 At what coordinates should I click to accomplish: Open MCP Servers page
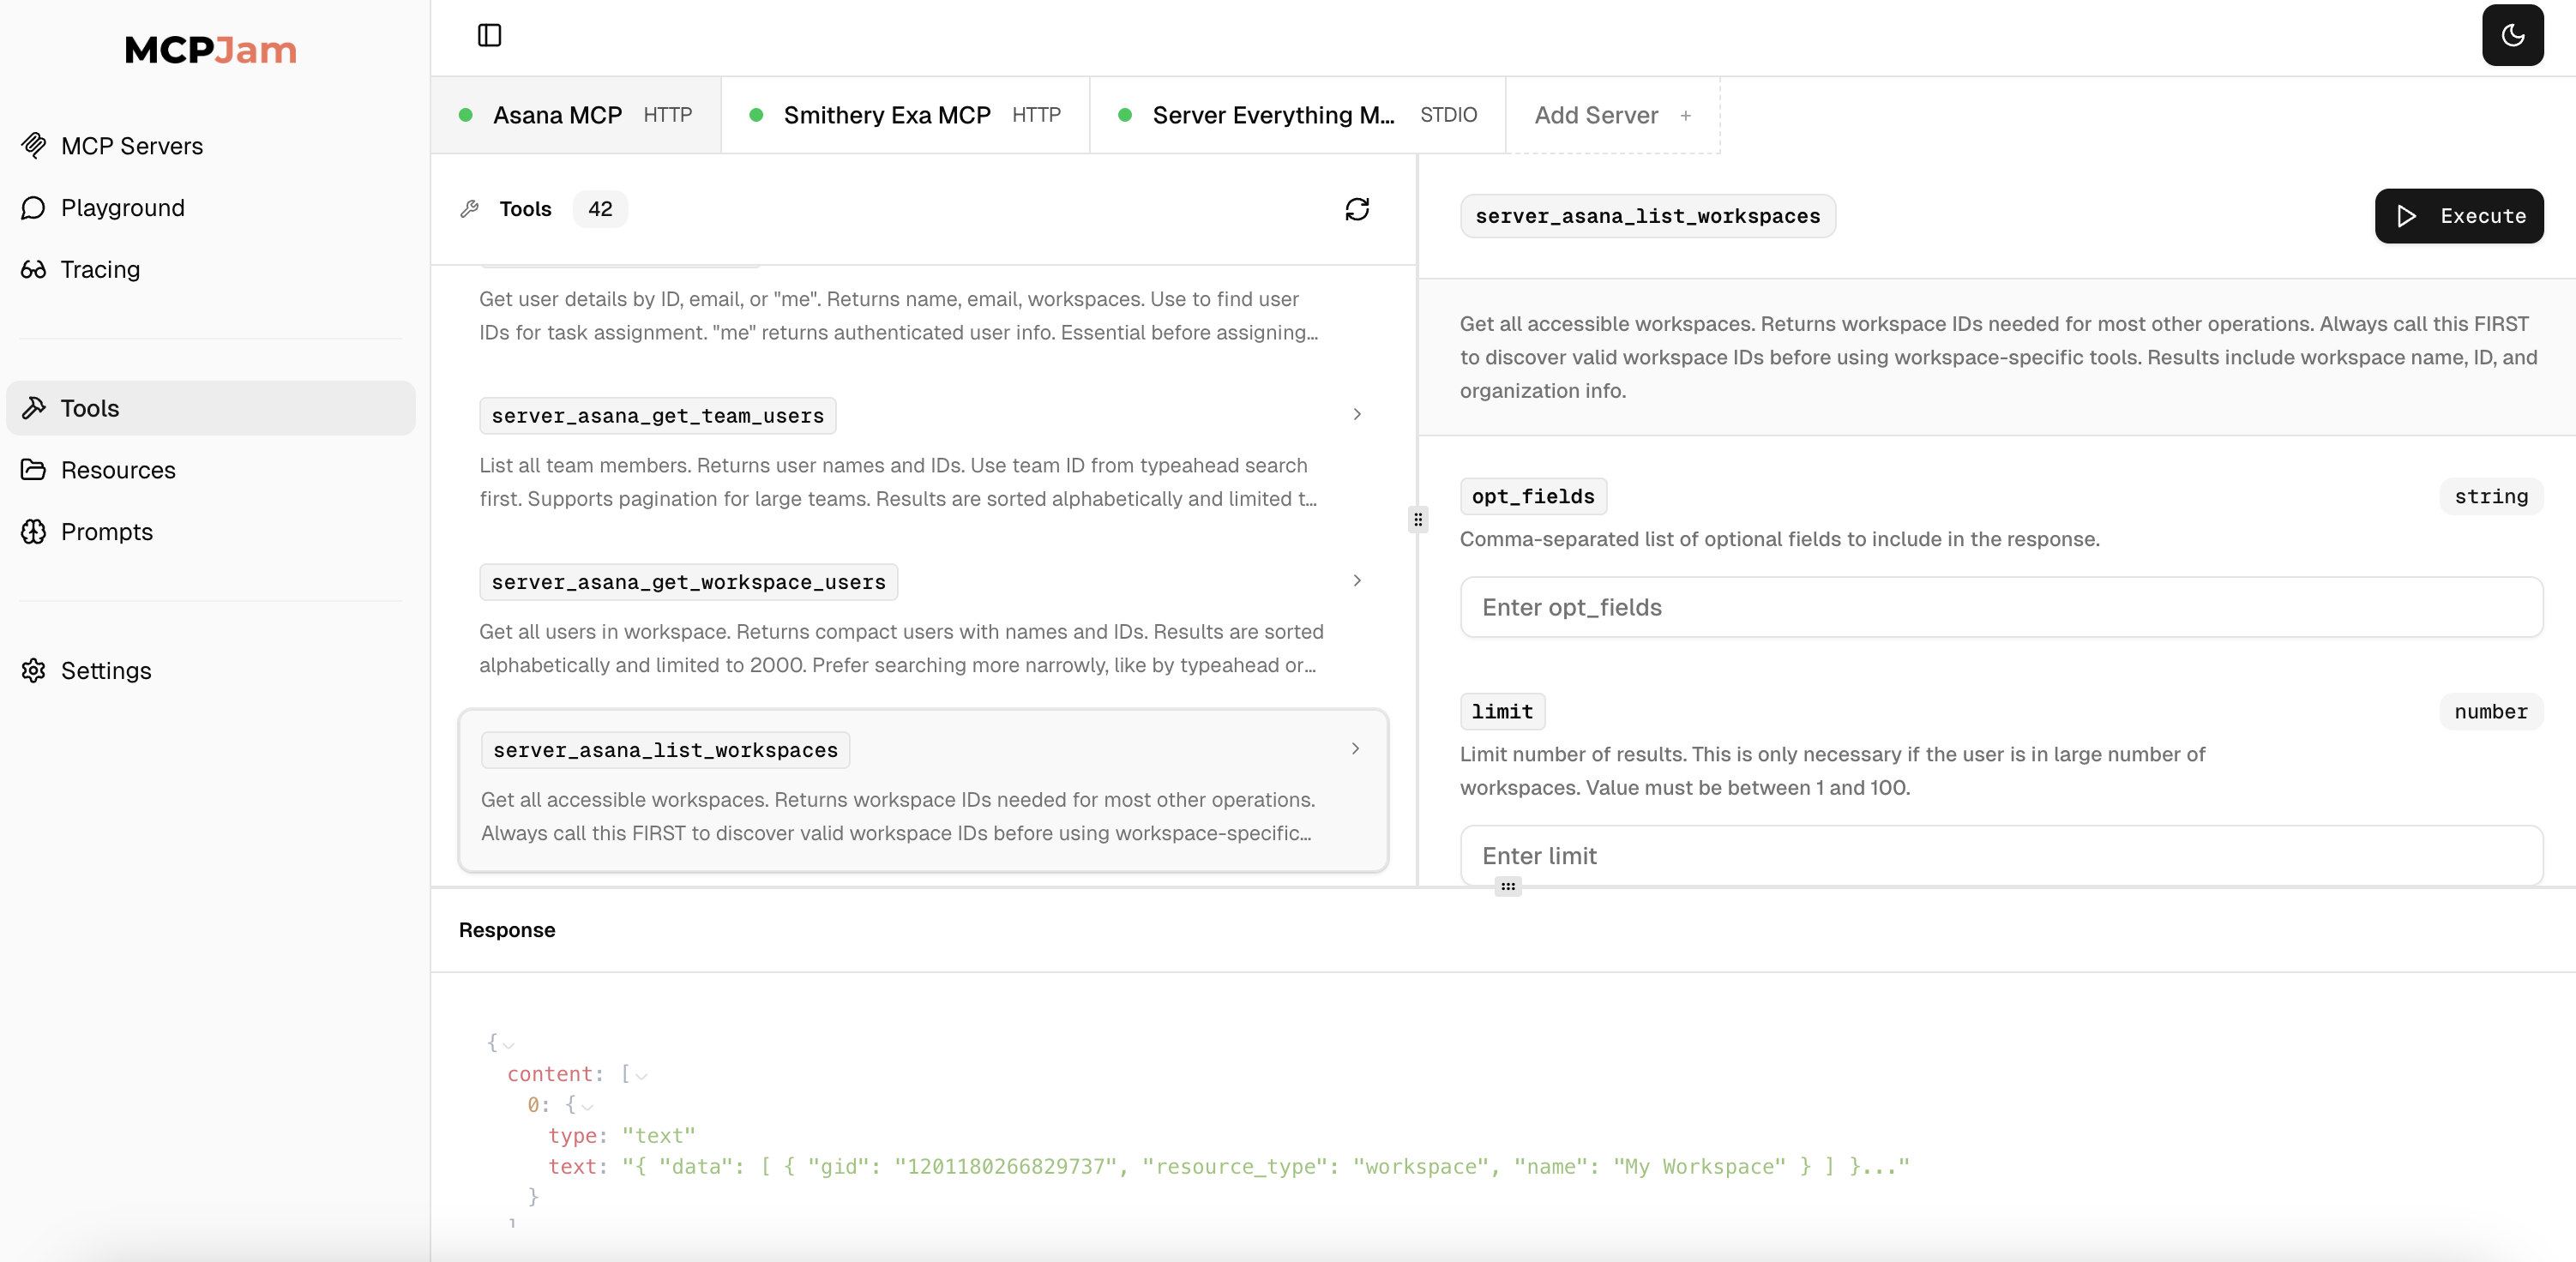click(131, 146)
